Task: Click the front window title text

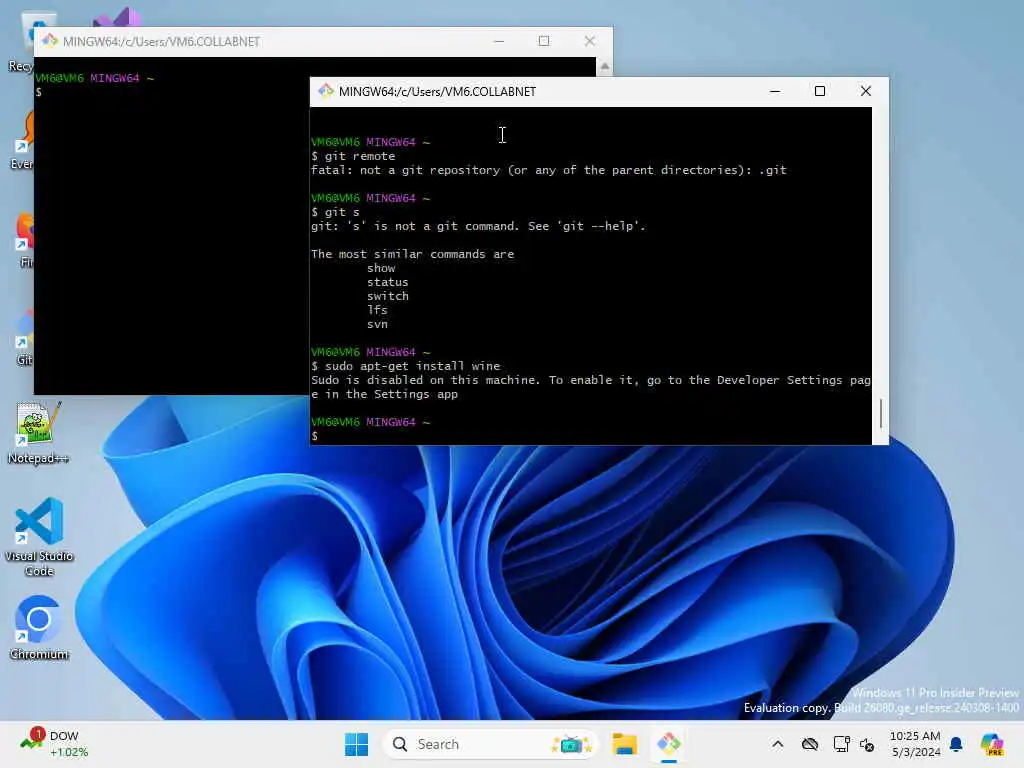Action: click(437, 91)
